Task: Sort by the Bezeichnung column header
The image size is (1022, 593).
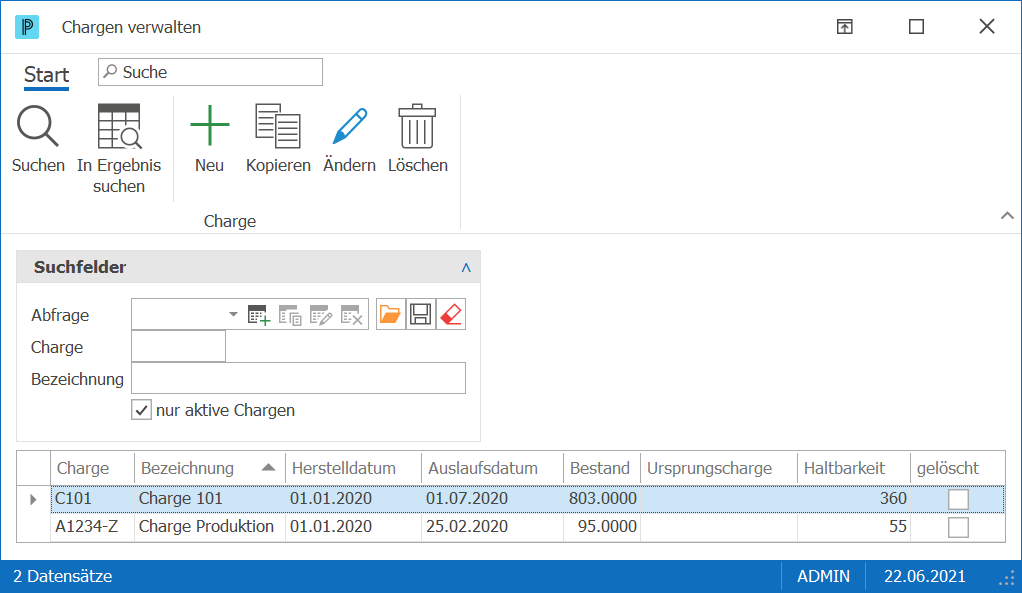Action: pos(209,468)
